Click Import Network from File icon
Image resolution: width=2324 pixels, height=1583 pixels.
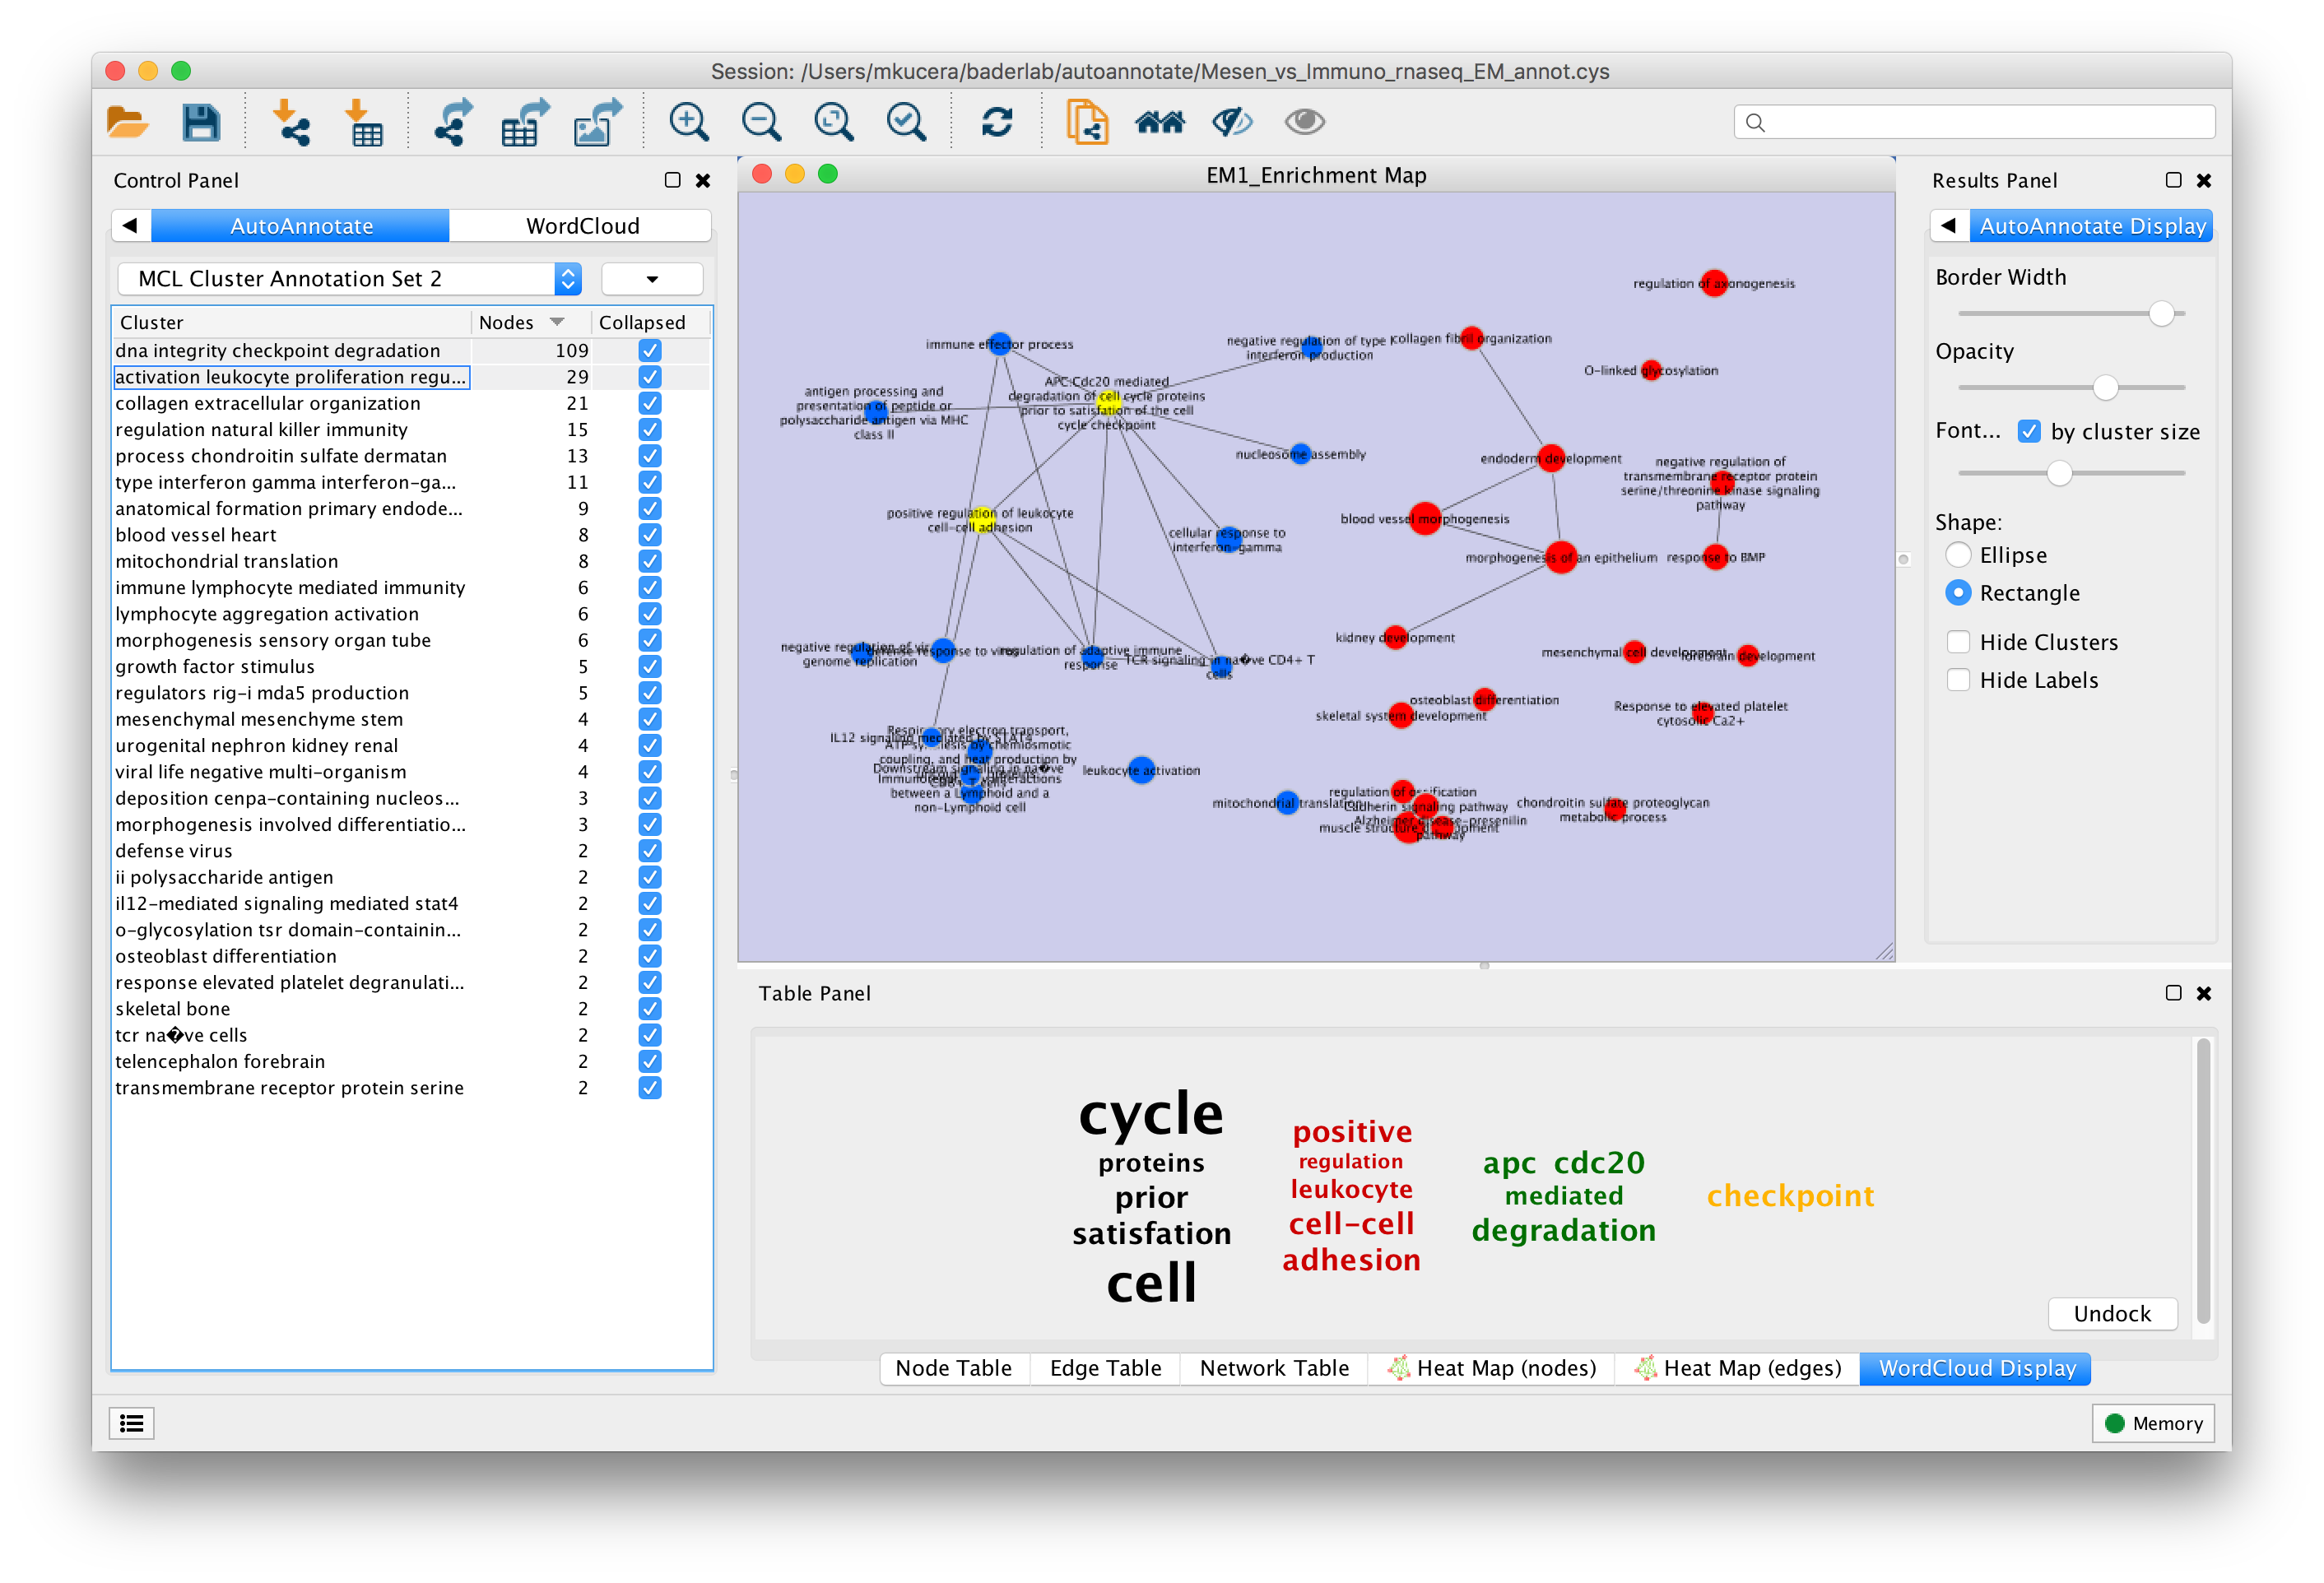291,122
